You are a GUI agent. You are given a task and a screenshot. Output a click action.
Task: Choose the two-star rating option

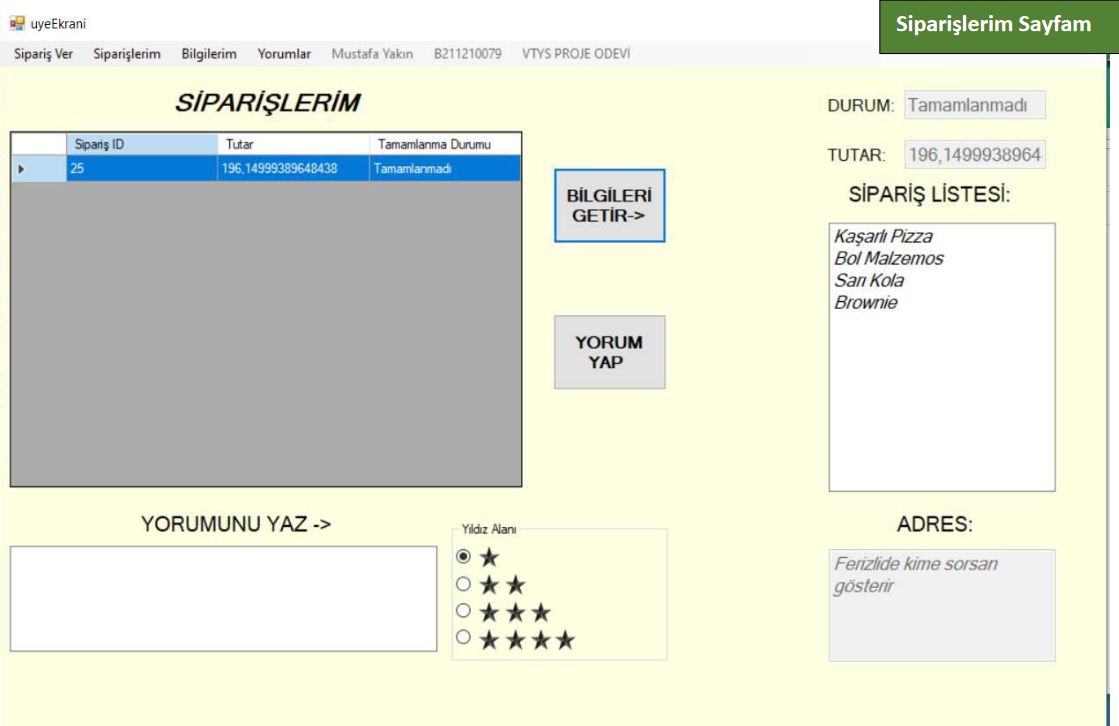pyautogui.click(x=463, y=584)
